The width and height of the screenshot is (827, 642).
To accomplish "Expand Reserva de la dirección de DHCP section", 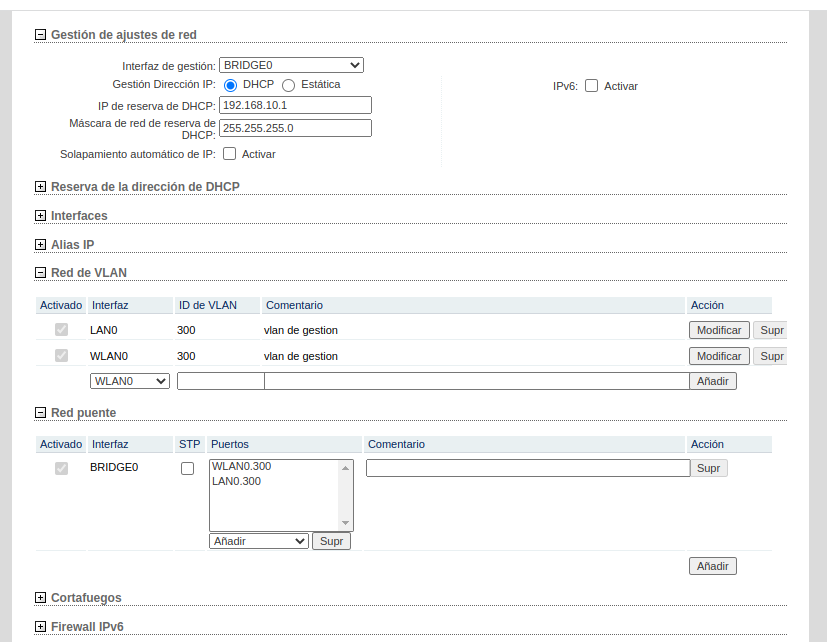I will (x=40, y=187).
